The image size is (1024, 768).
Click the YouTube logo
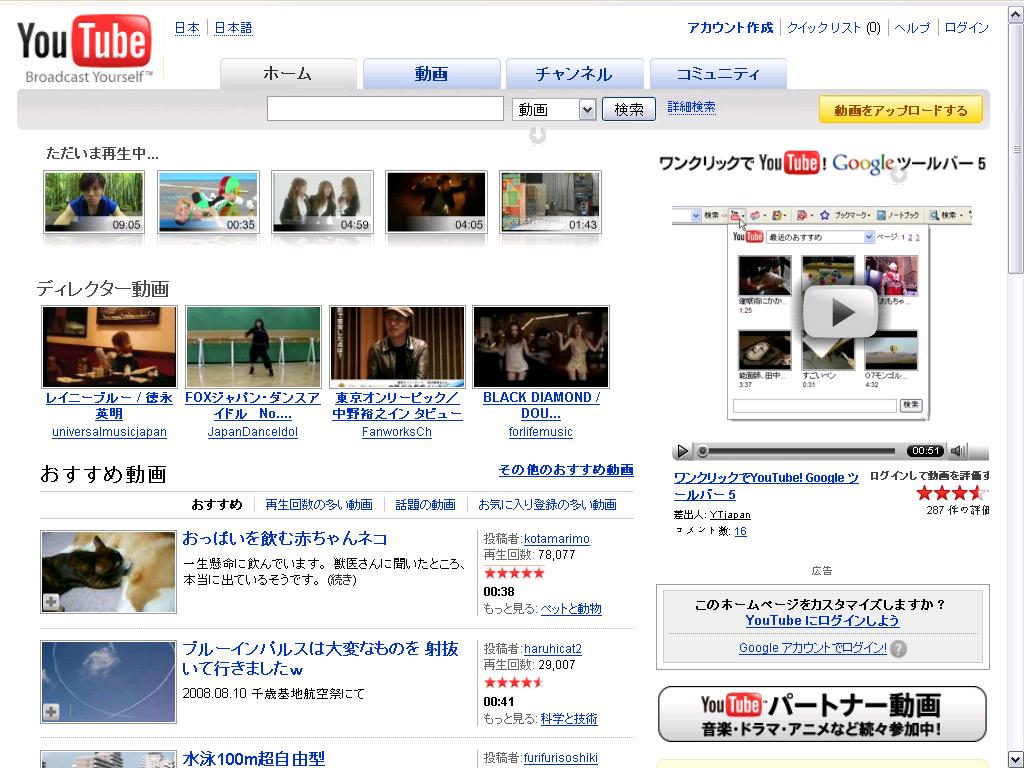click(x=85, y=50)
